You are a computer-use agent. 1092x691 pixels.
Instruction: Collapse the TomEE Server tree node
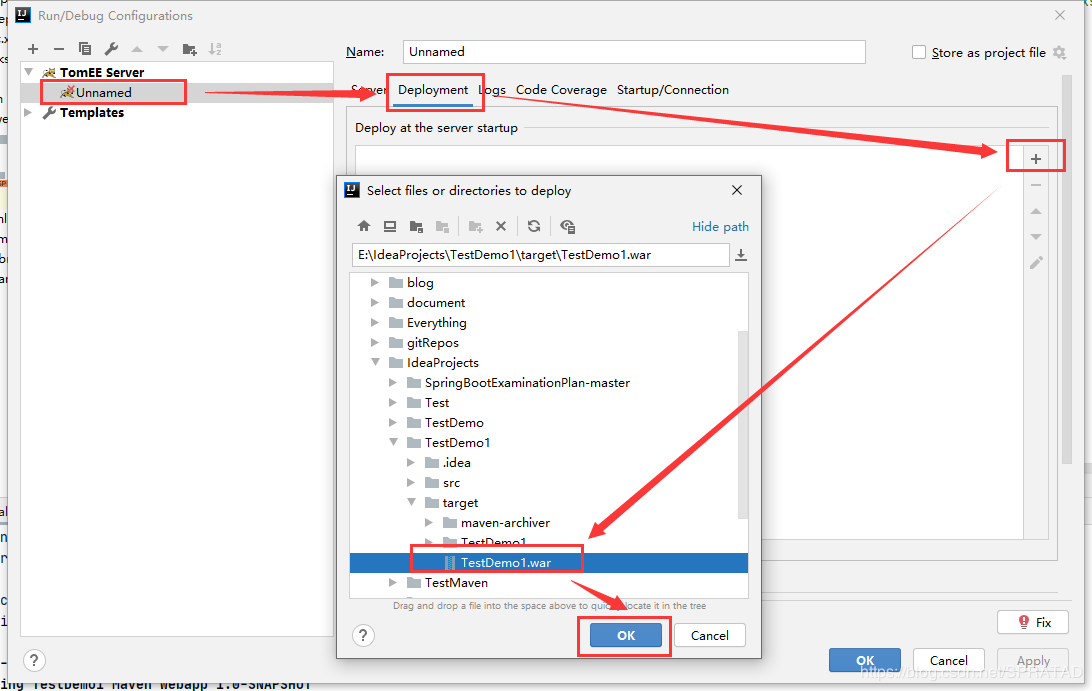pyautogui.click(x=28, y=72)
